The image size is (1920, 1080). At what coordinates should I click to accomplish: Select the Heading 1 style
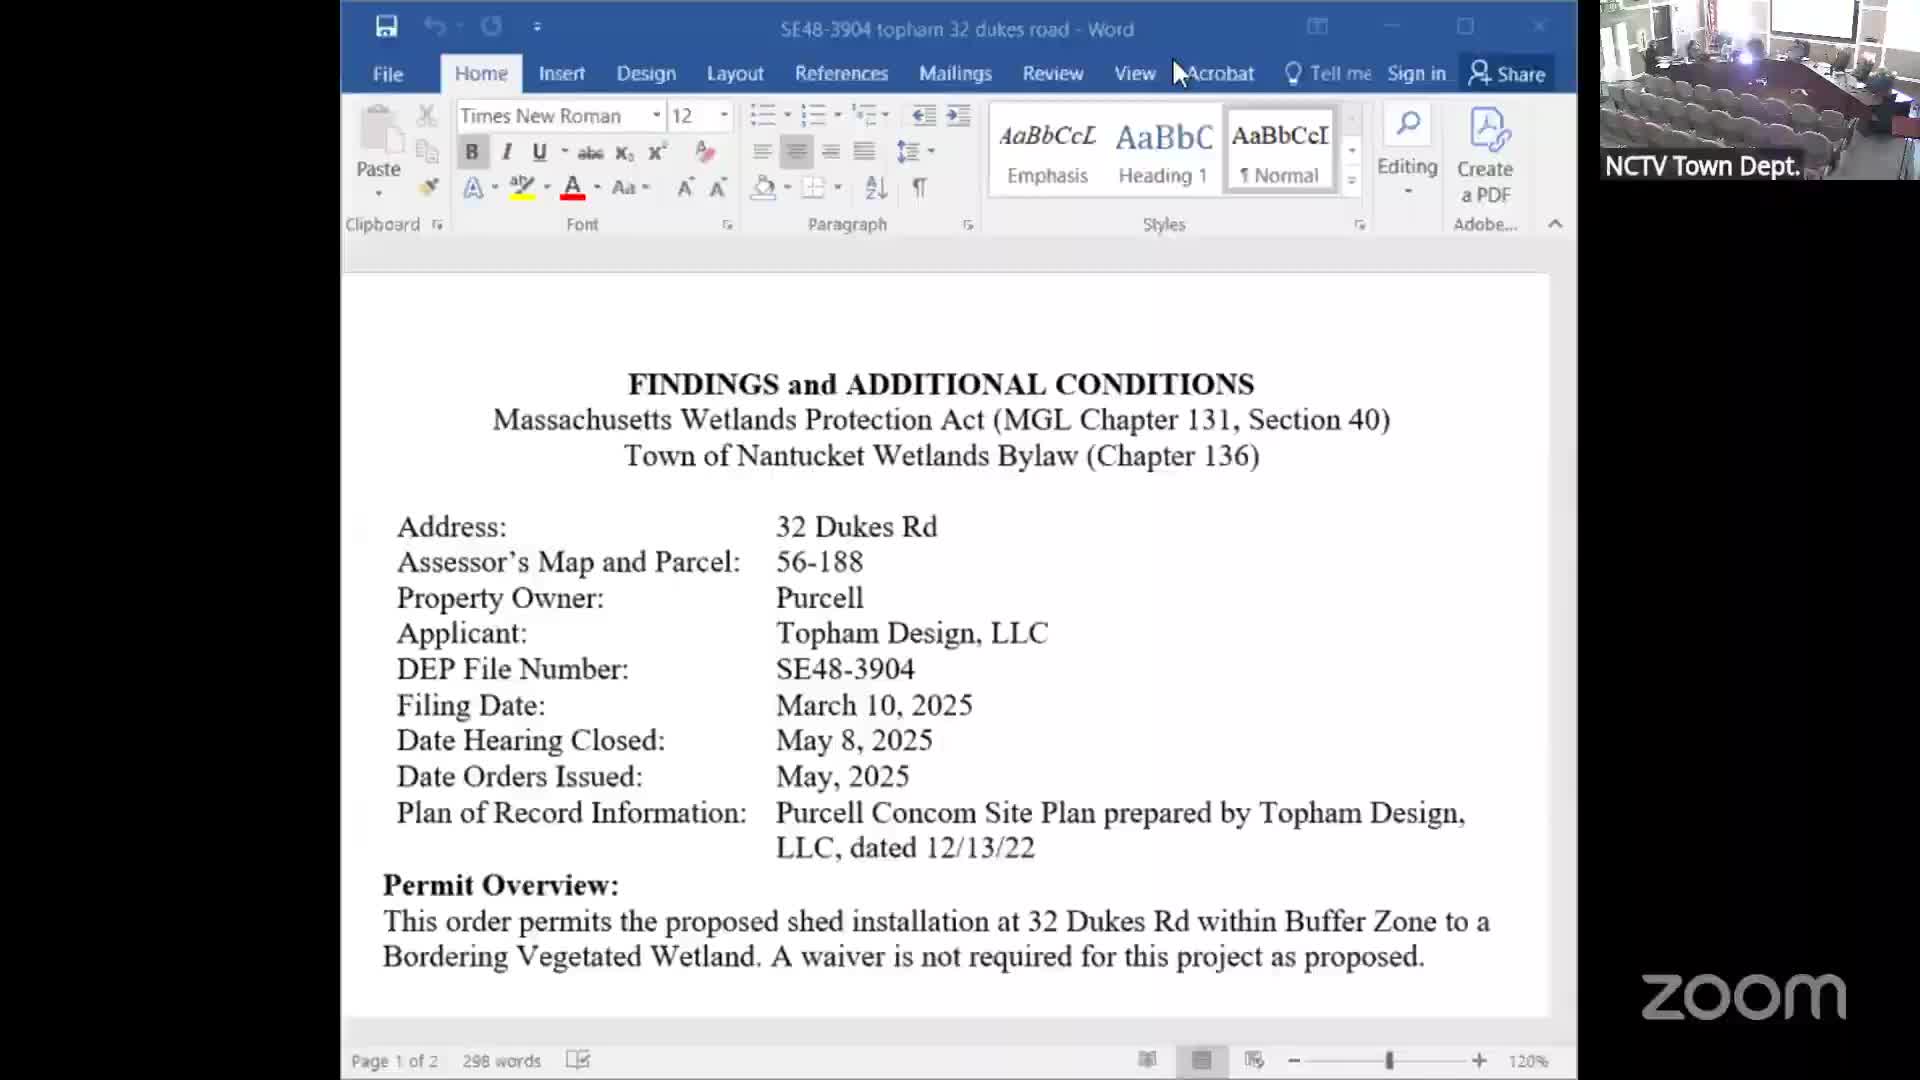coord(1162,150)
